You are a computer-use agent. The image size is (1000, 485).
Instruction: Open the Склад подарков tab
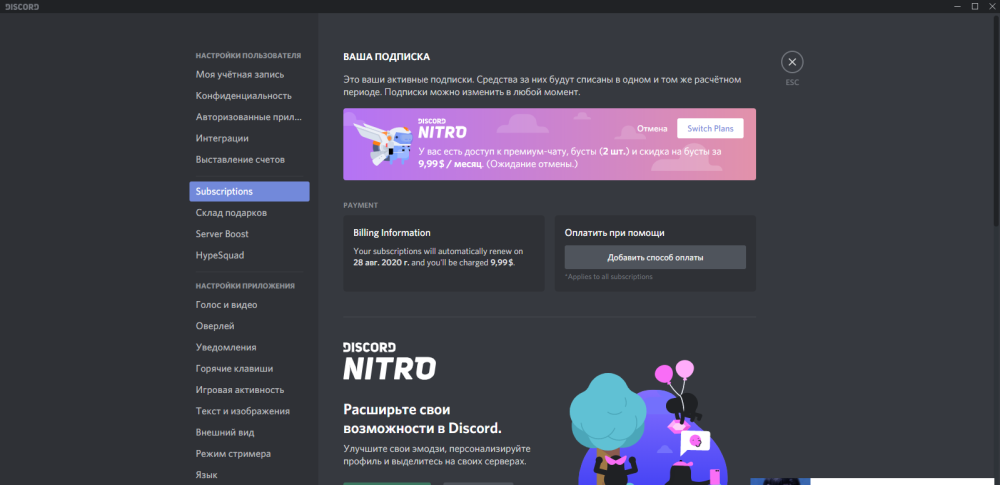(231, 212)
